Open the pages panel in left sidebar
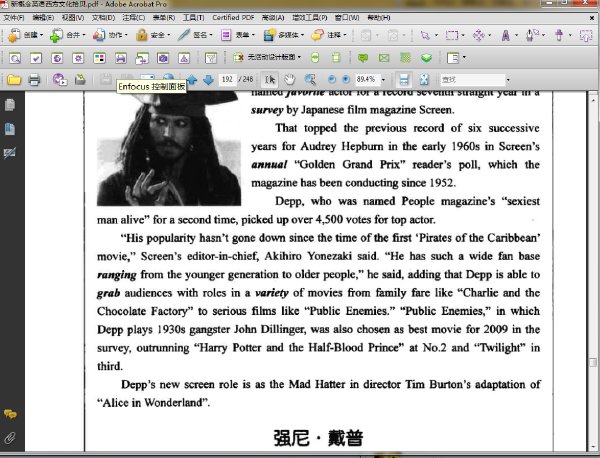The height and width of the screenshot is (458, 600). [10, 105]
